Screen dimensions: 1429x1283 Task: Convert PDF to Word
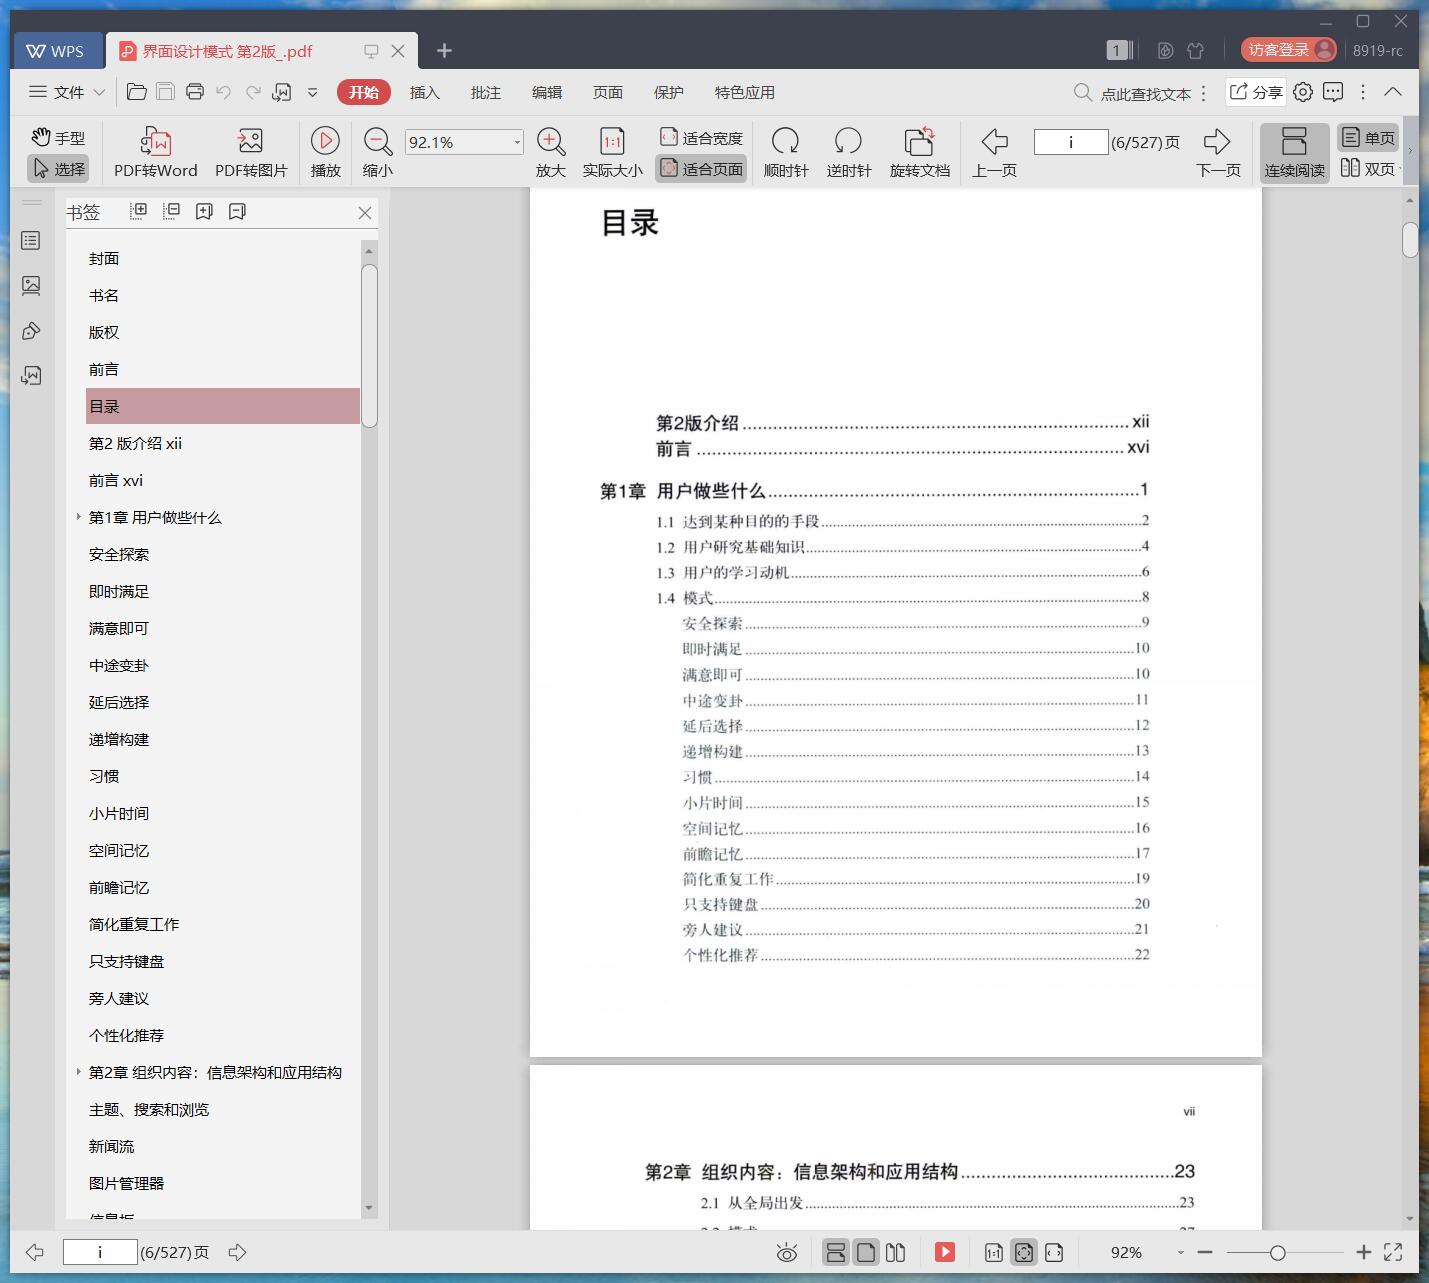click(x=156, y=153)
